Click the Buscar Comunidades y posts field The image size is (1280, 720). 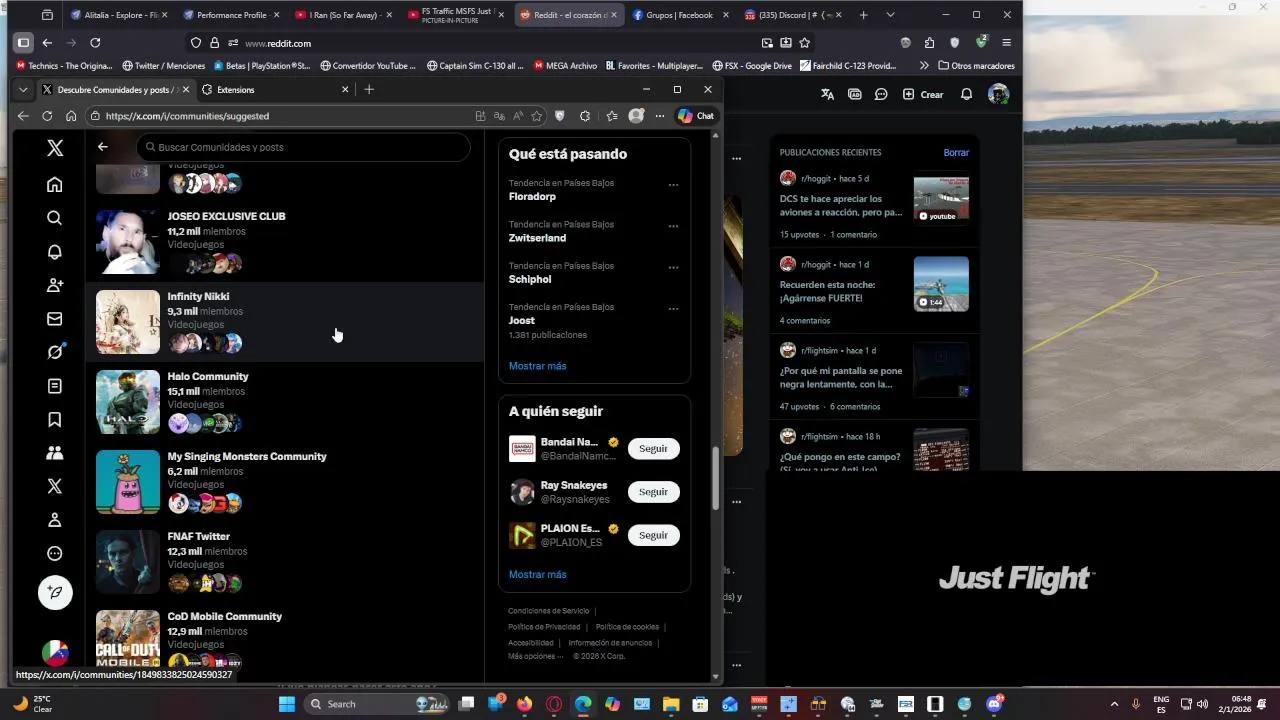[x=303, y=147]
